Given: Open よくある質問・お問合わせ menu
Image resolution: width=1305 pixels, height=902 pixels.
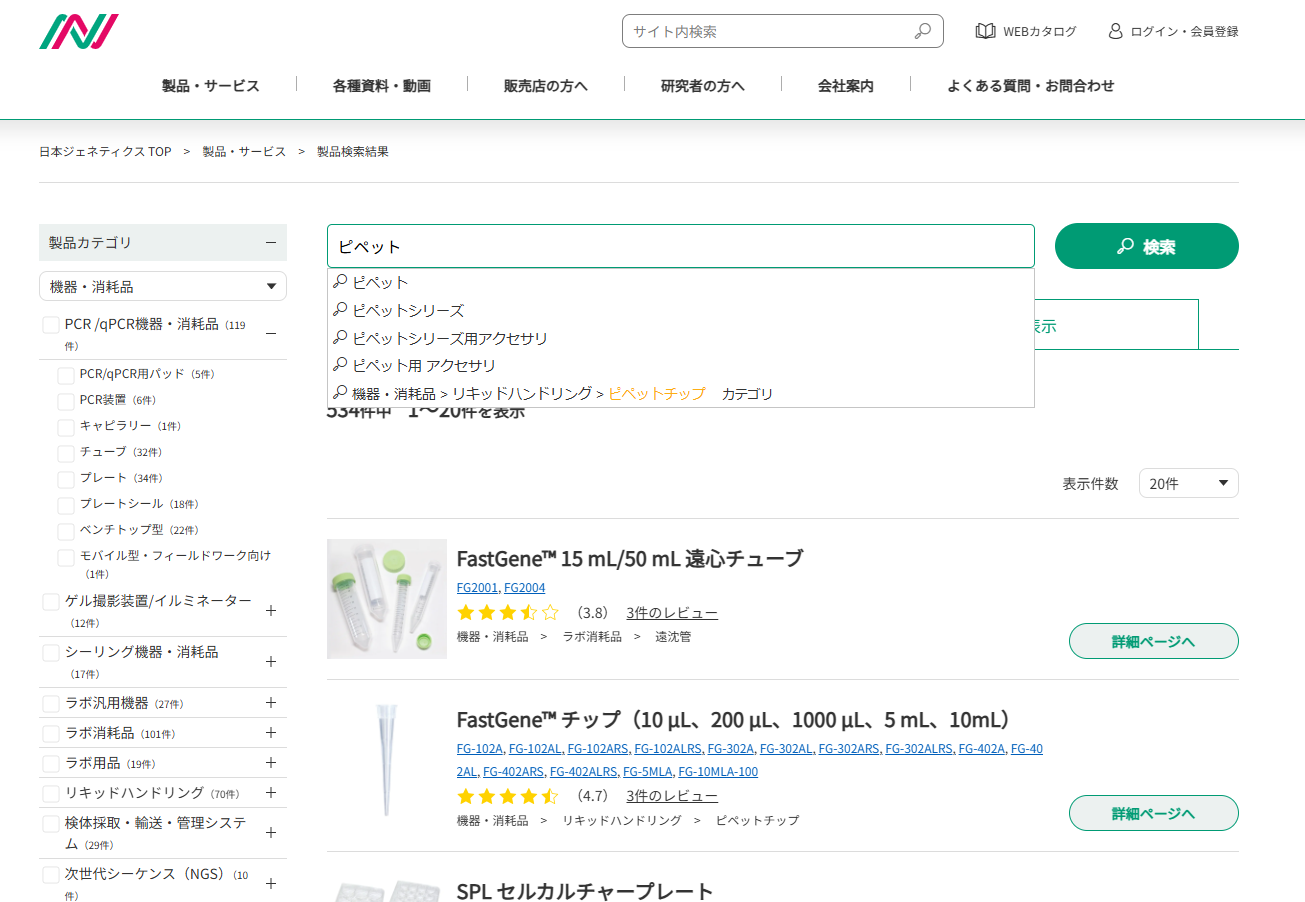Looking at the screenshot, I should 1031,86.
